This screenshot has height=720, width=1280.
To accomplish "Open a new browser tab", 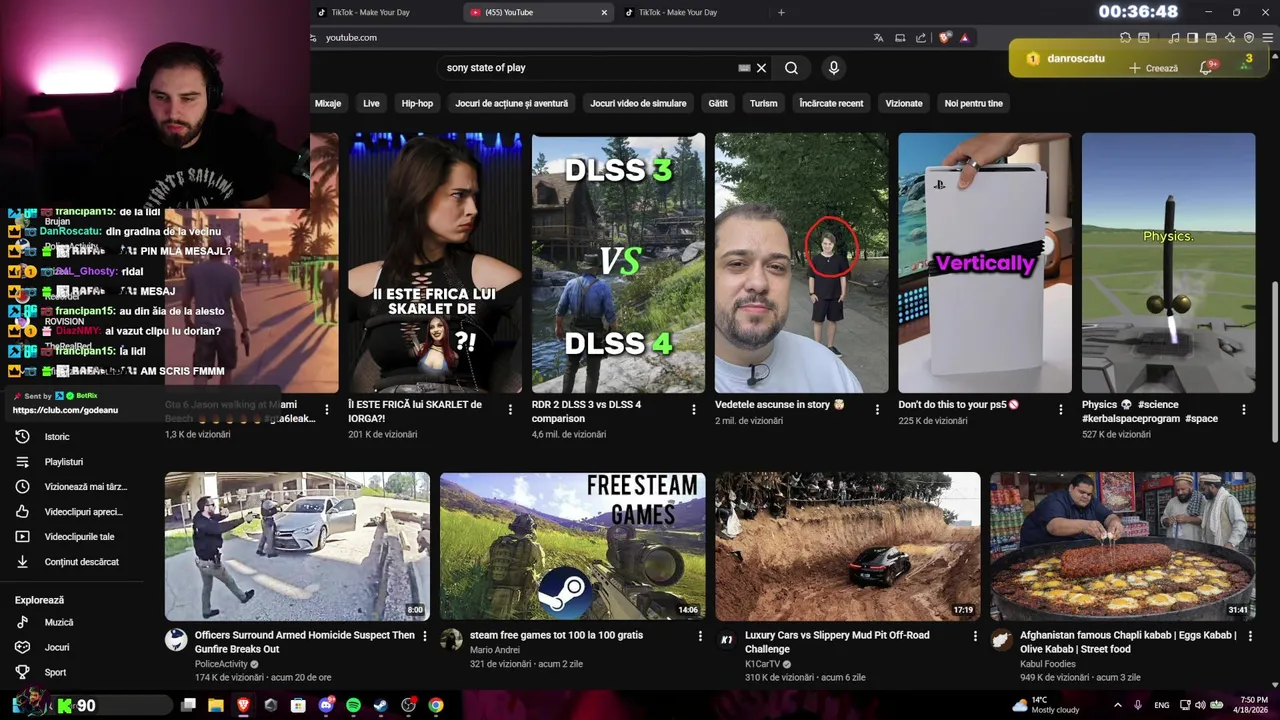I will point(781,12).
